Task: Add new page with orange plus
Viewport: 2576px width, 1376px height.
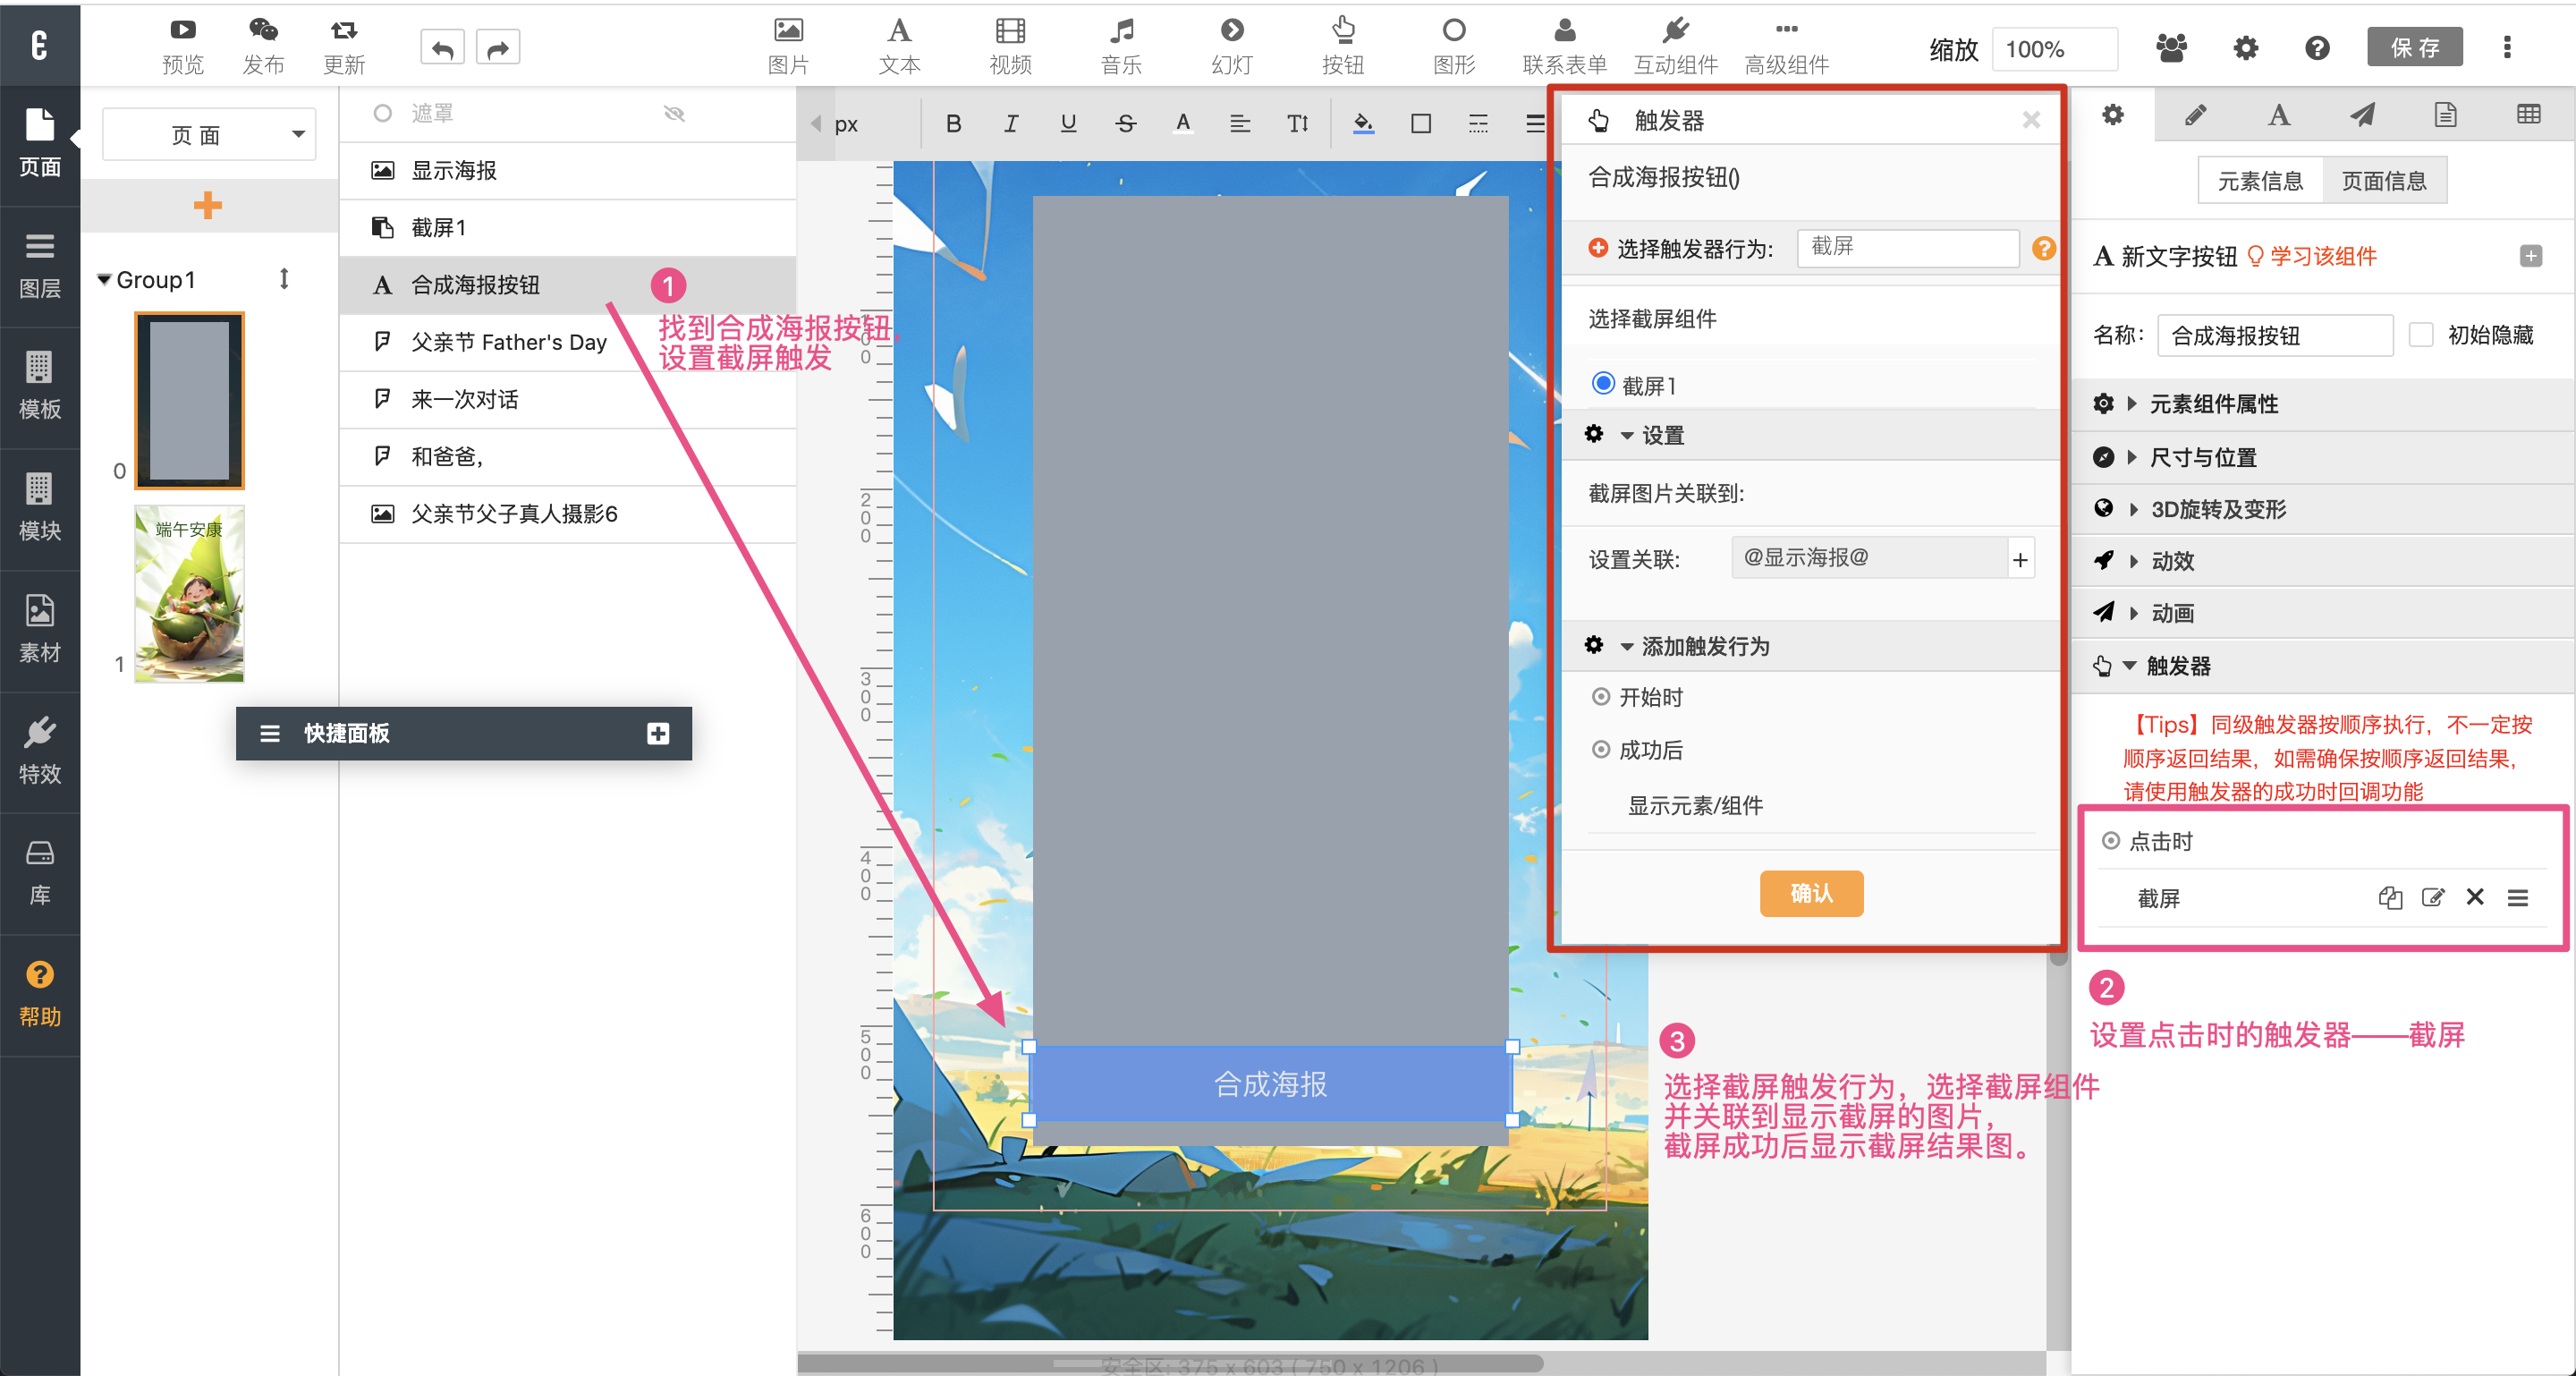Action: (x=207, y=205)
